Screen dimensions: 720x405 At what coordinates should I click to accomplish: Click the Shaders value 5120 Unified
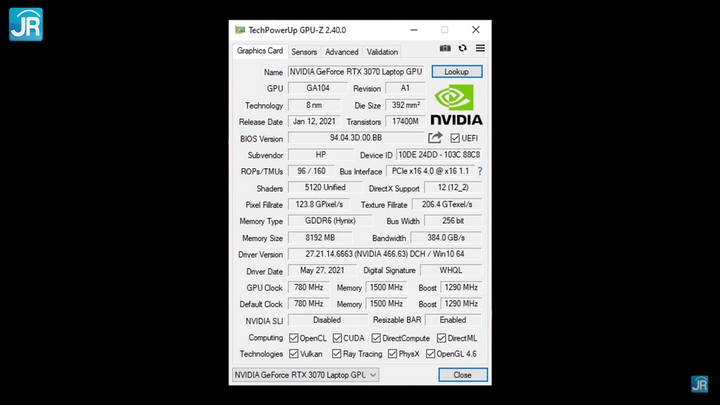[x=325, y=188]
